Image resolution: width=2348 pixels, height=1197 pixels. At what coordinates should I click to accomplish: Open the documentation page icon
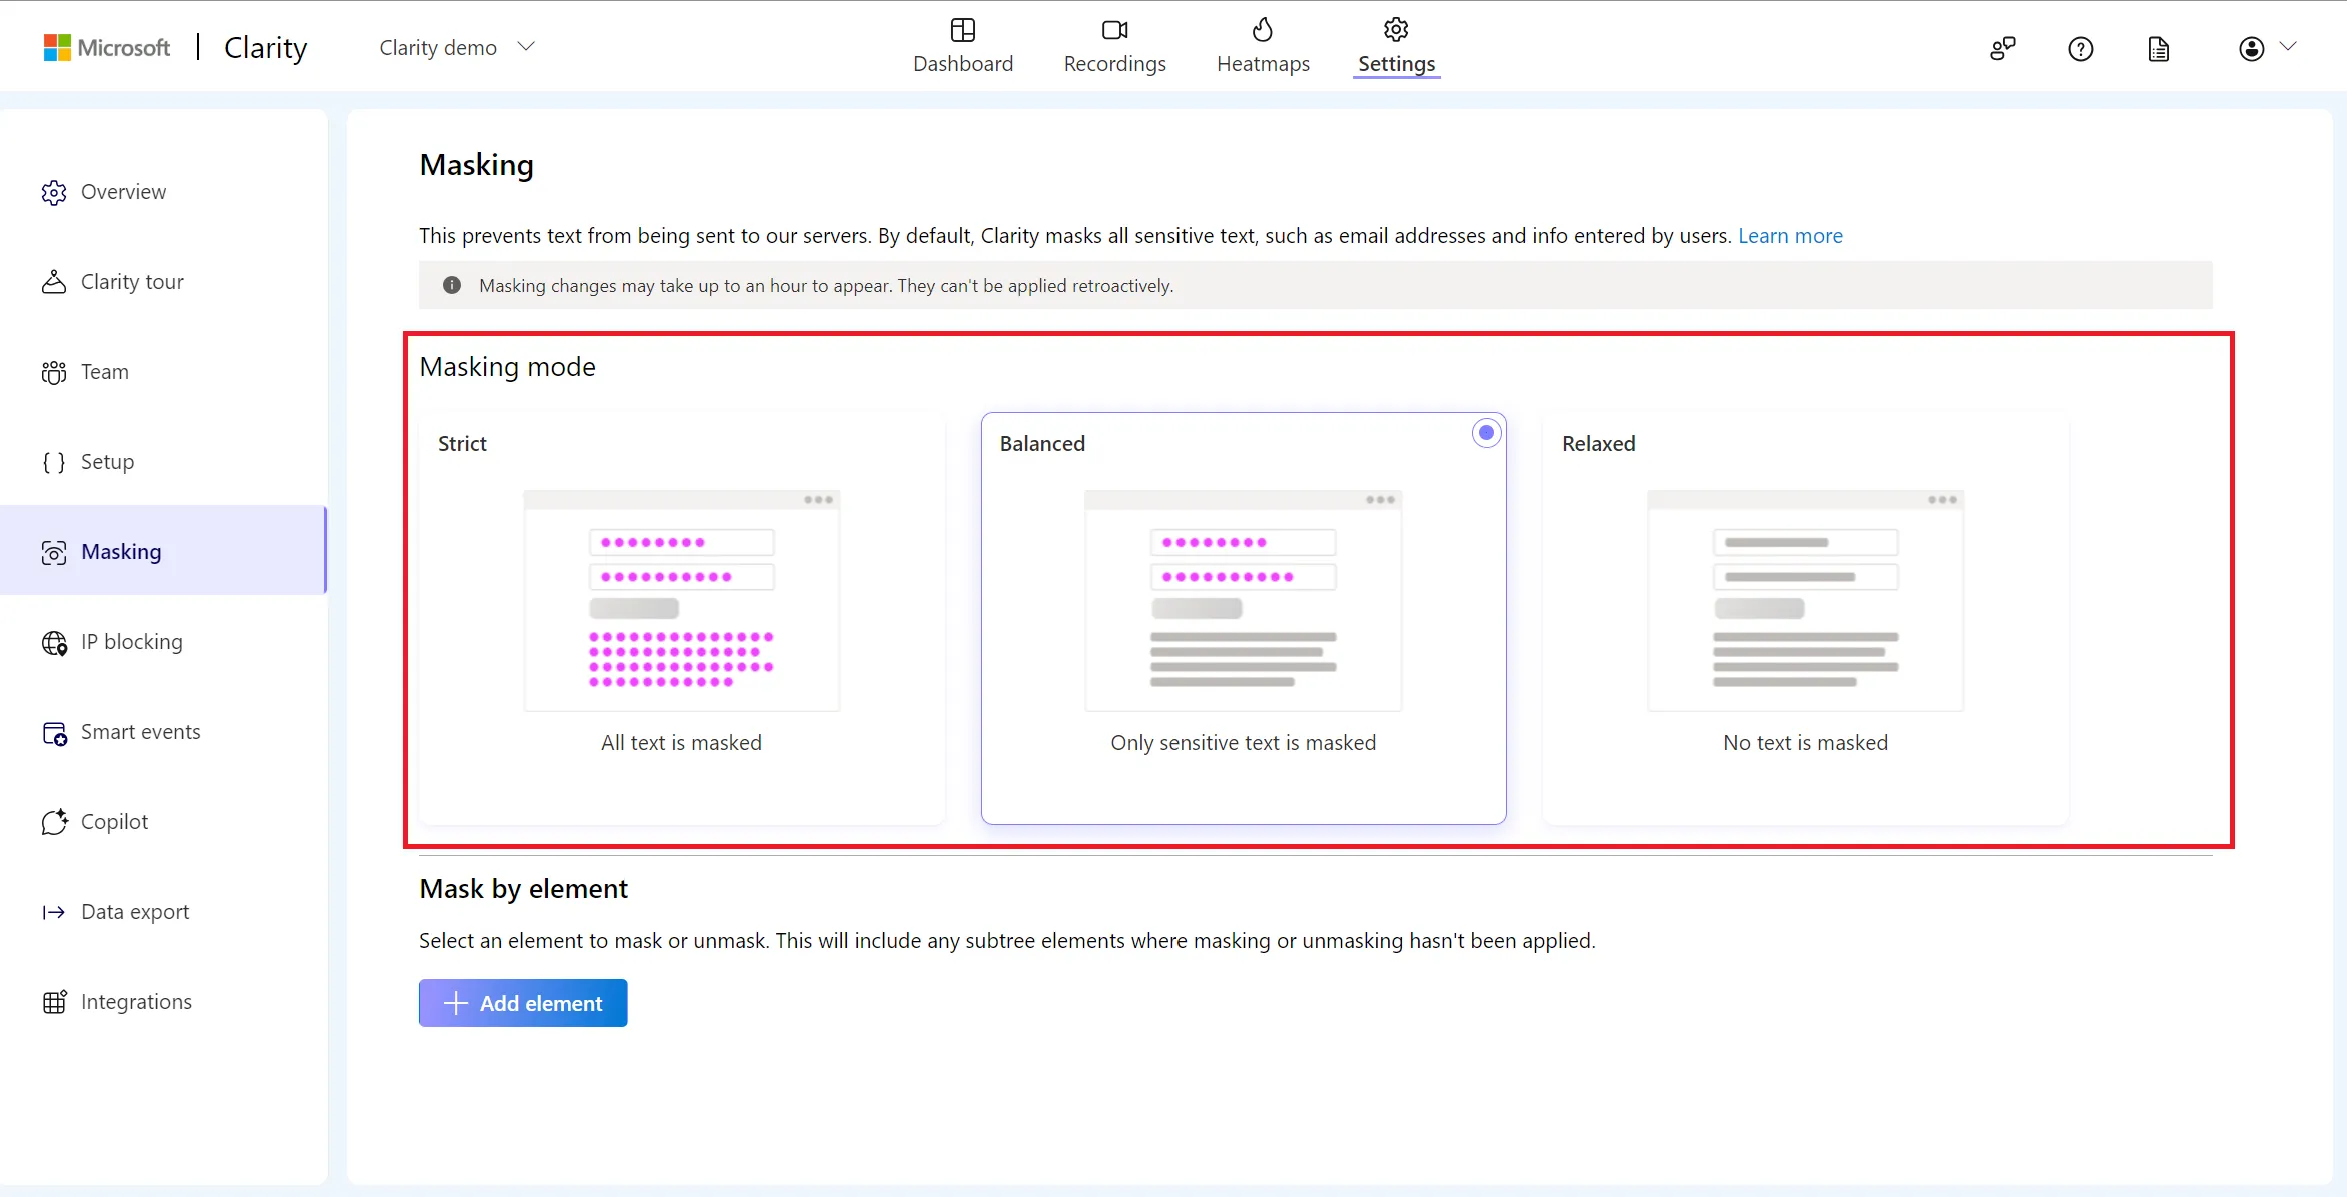(2158, 49)
